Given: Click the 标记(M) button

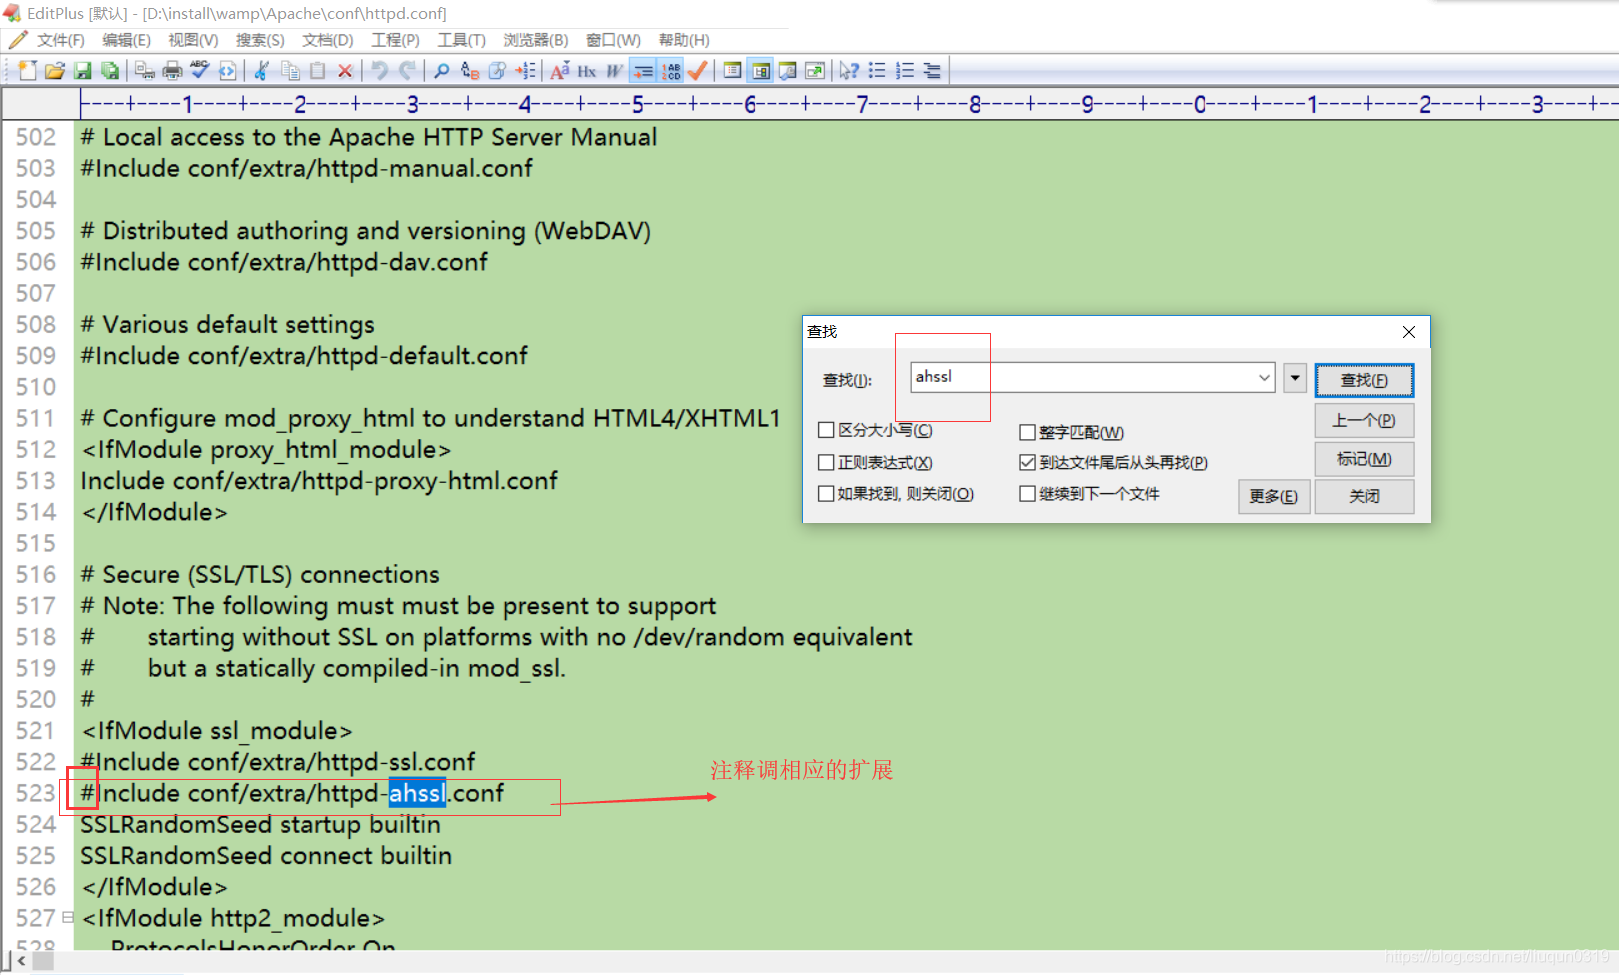Looking at the screenshot, I should pos(1364,459).
